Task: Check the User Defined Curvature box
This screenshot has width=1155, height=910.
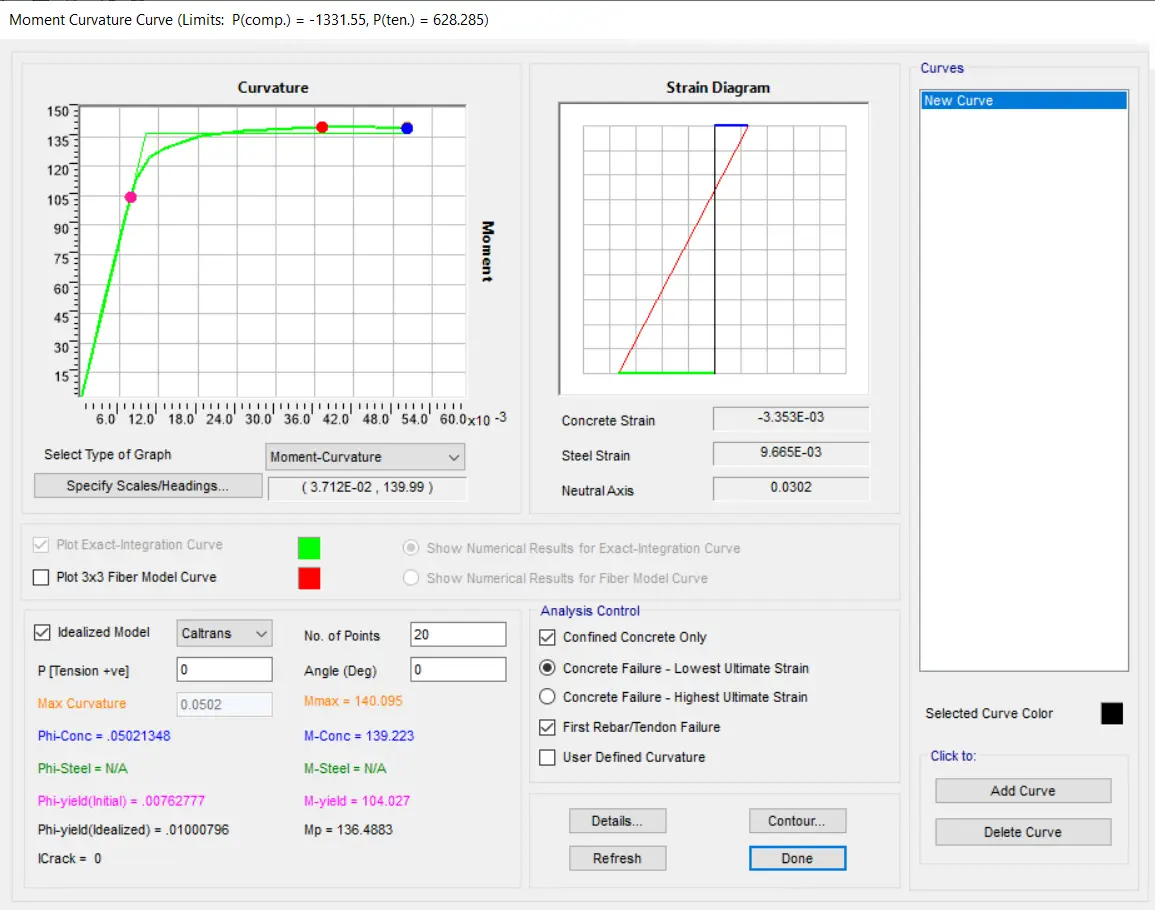Action: [547, 757]
